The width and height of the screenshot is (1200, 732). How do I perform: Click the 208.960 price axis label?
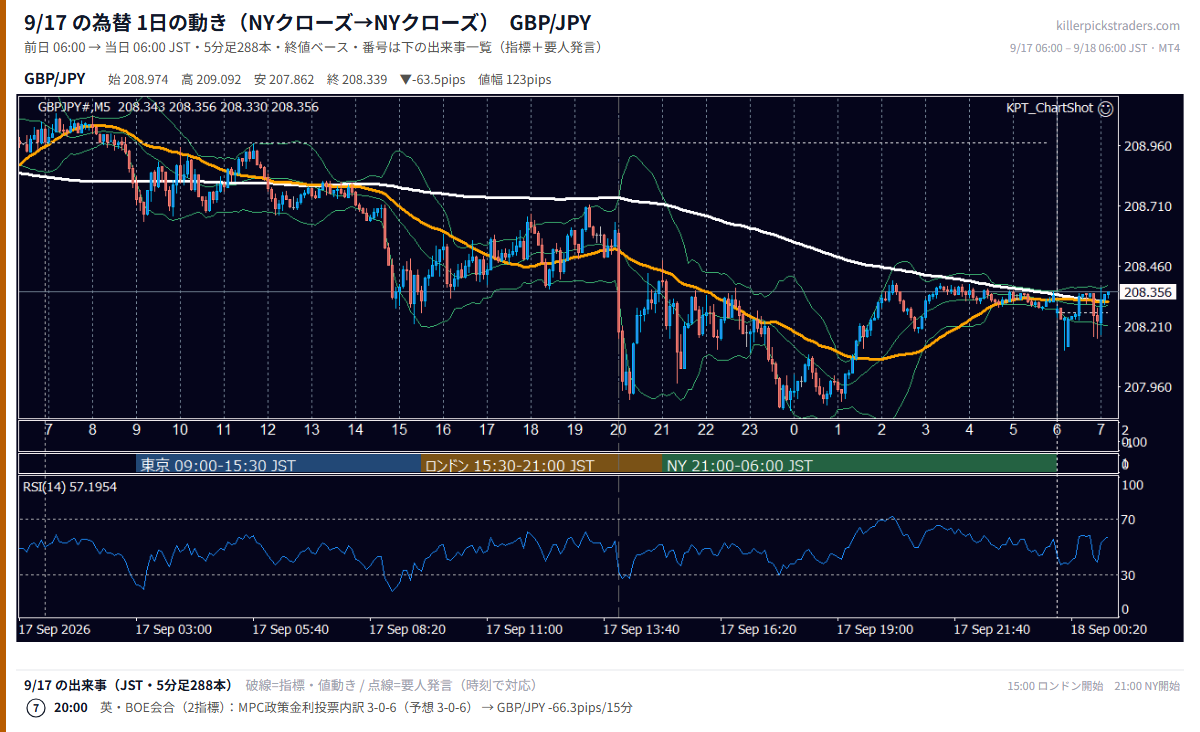[1148, 146]
